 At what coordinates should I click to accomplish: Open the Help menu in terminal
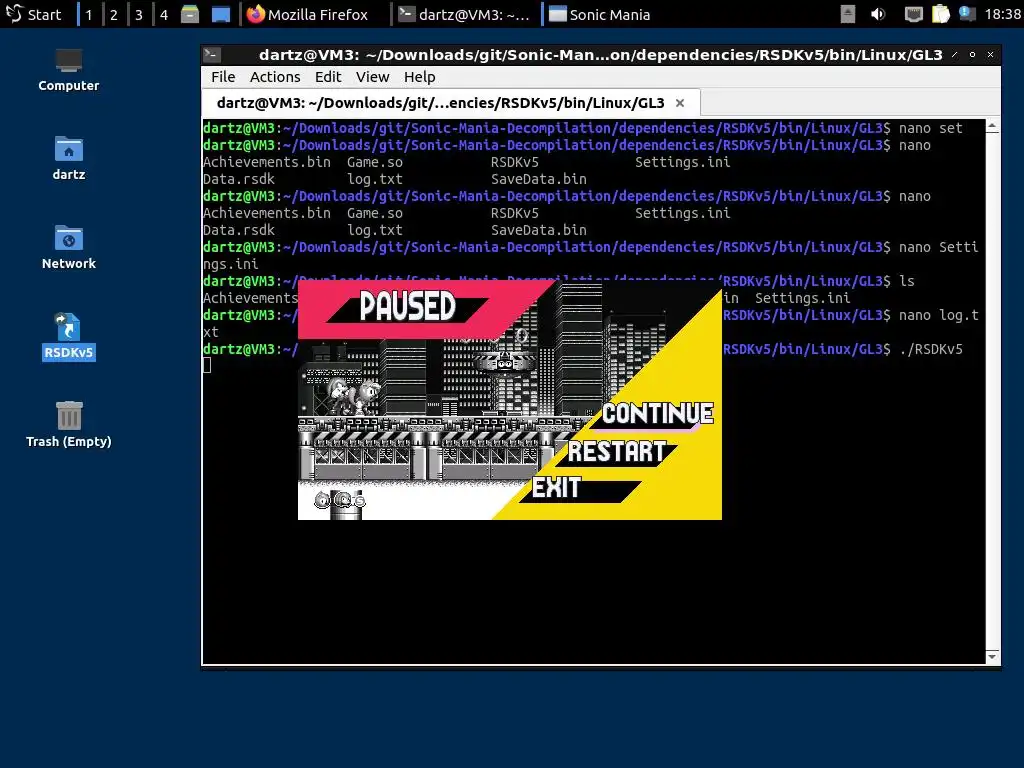point(419,77)
